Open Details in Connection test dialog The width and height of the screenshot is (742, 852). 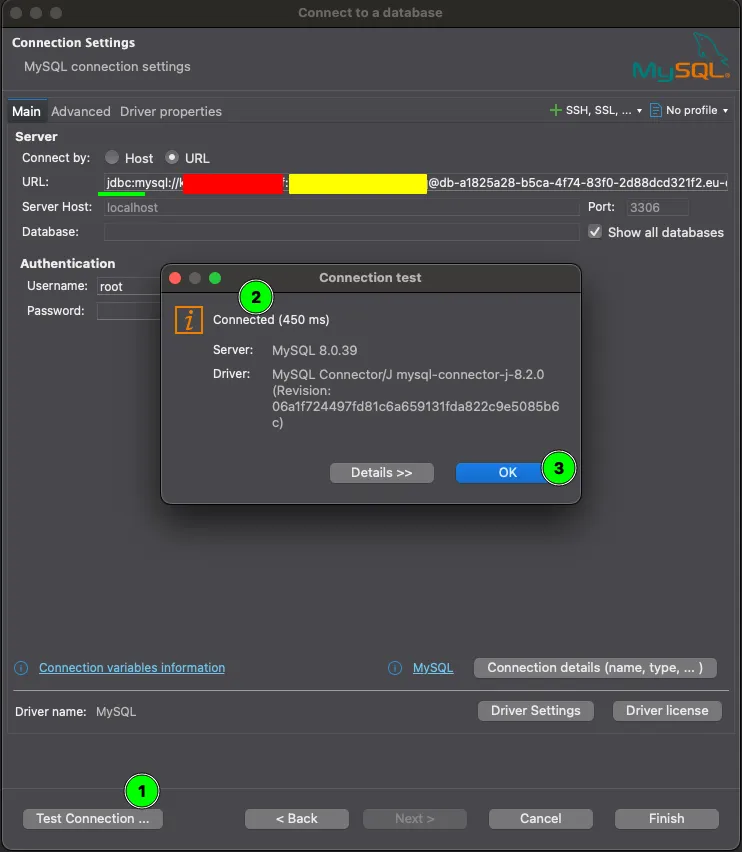pos(381,472)
